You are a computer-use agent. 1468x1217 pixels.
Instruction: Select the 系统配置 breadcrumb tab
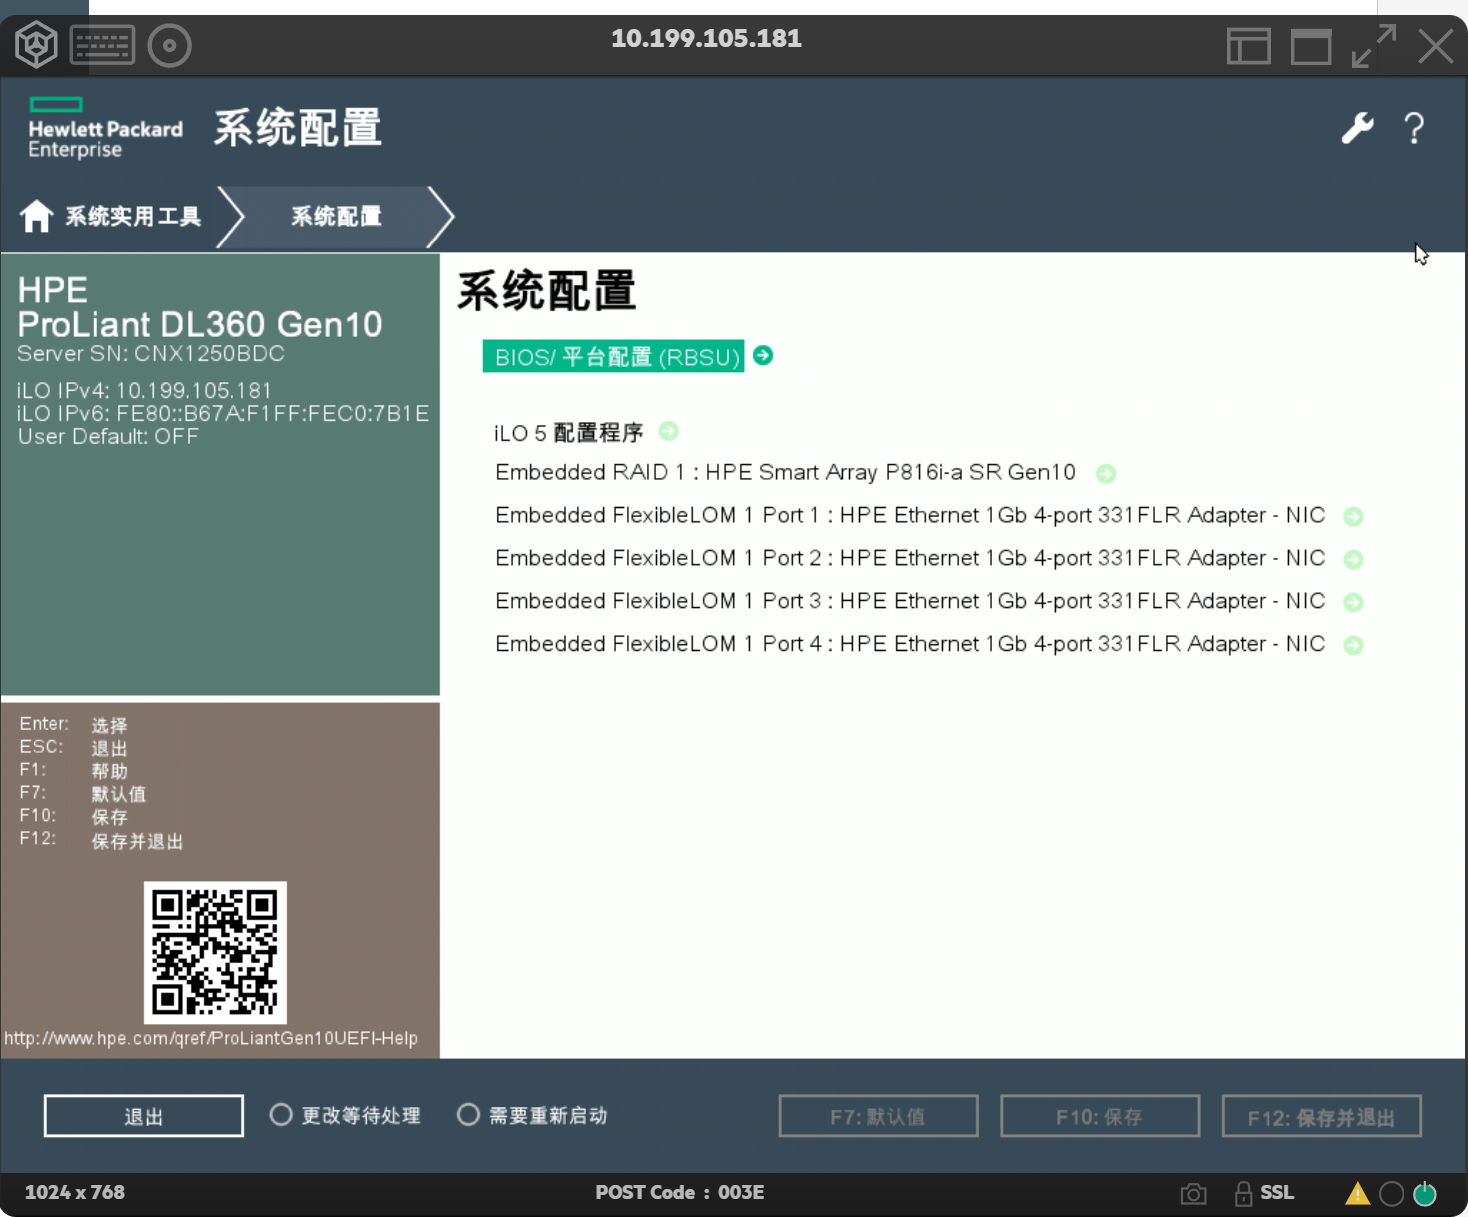[x=335, y=216]
